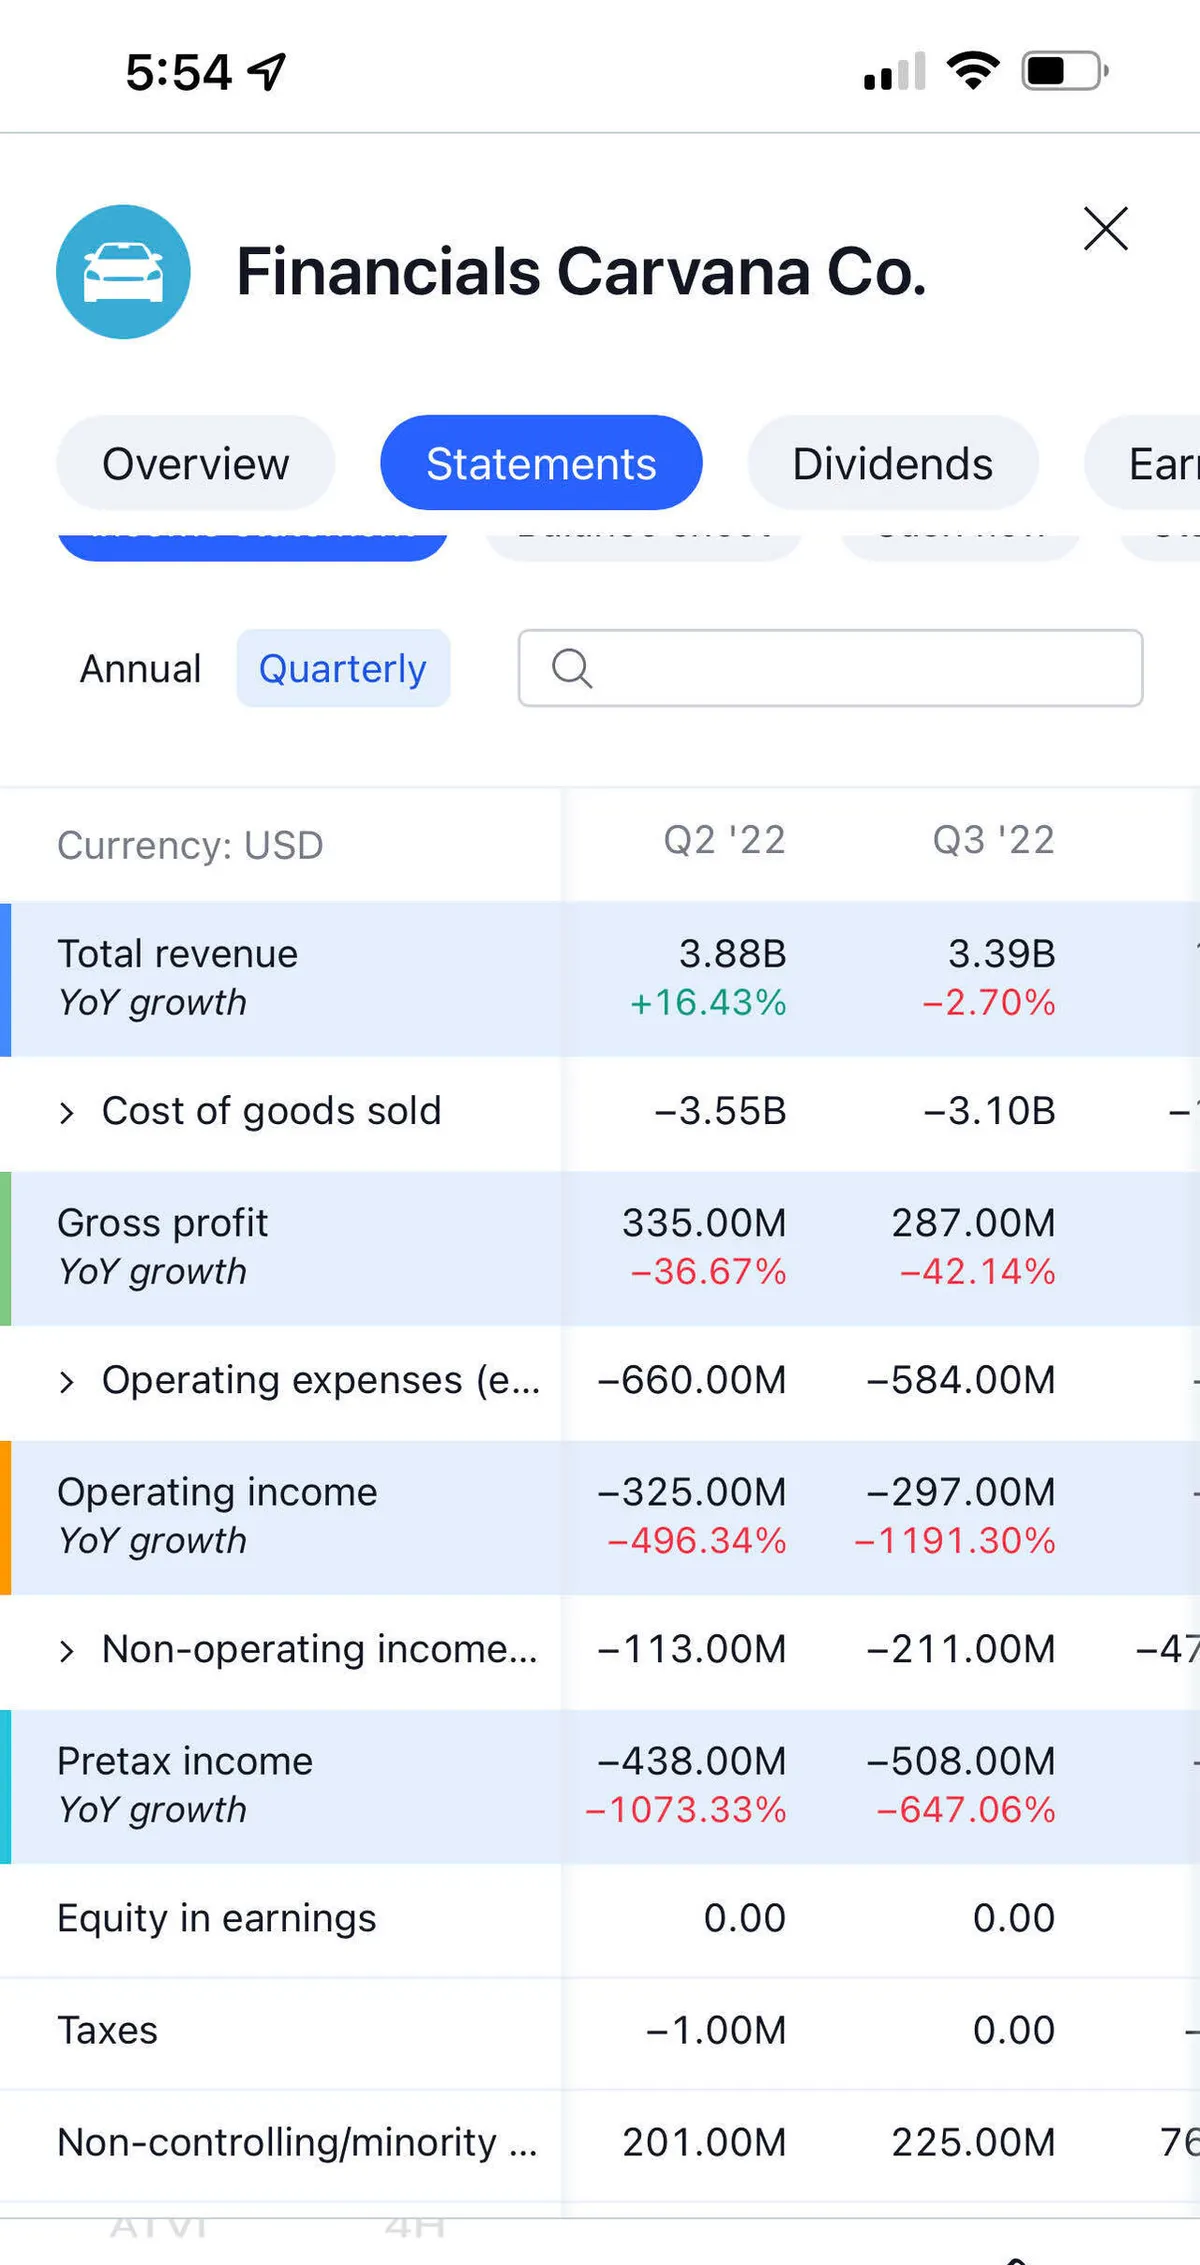Image resolution: width=1200 pixels, height=2265 pixels.
Task: Tap the cellular signal bars icon
Action: click(894, 72)
